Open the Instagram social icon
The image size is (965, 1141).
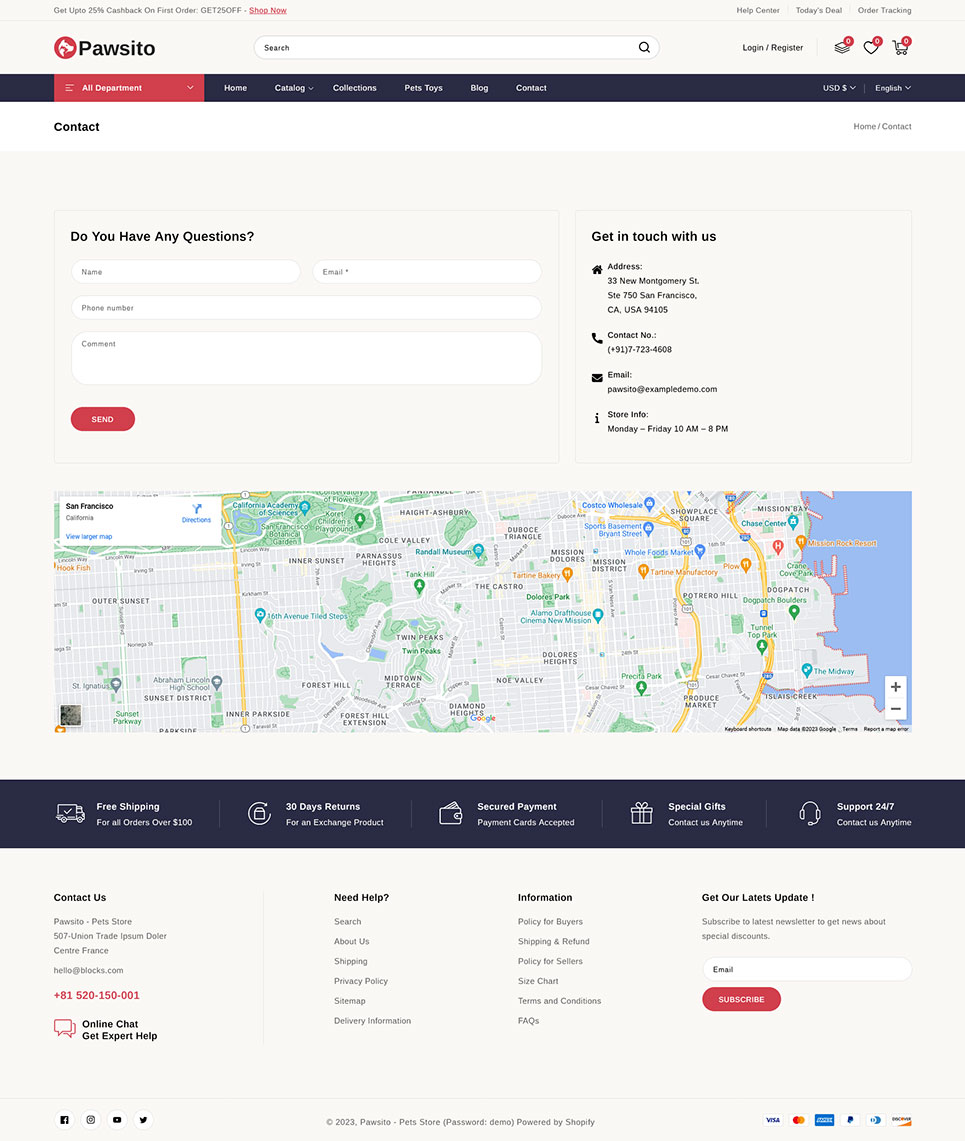pyautogui.click(x=91, y=1120)
